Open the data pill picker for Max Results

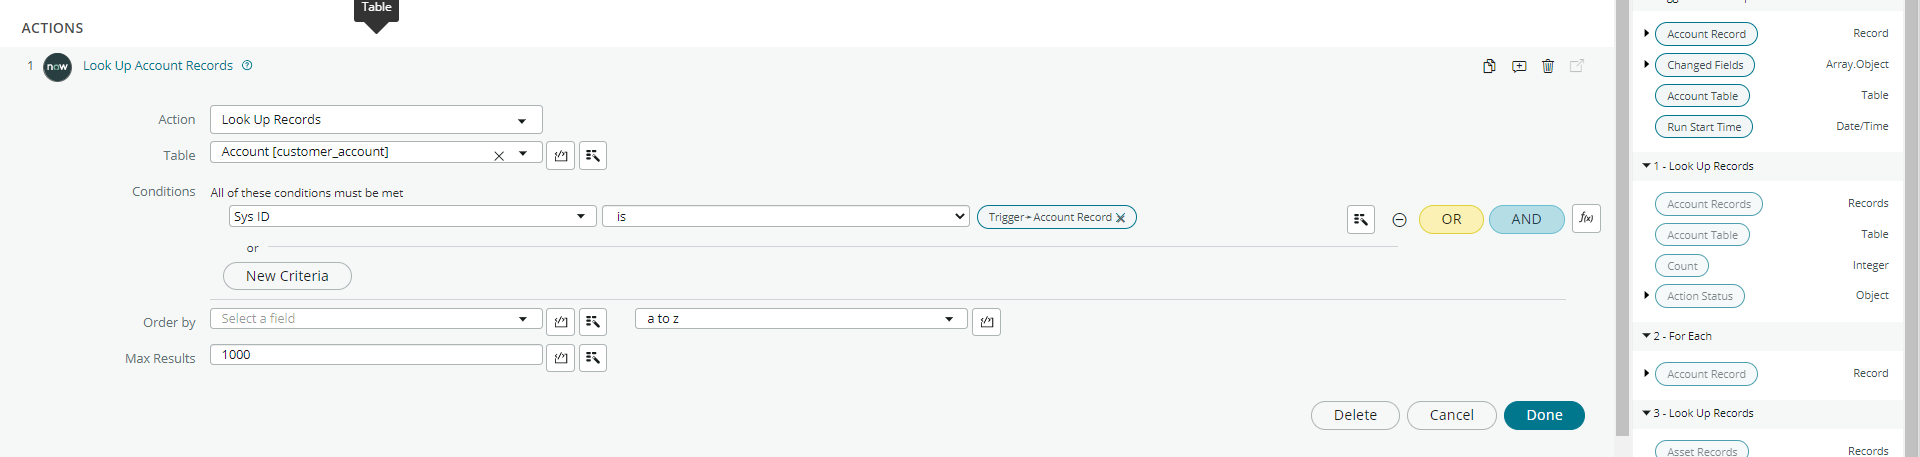(593, 358)
